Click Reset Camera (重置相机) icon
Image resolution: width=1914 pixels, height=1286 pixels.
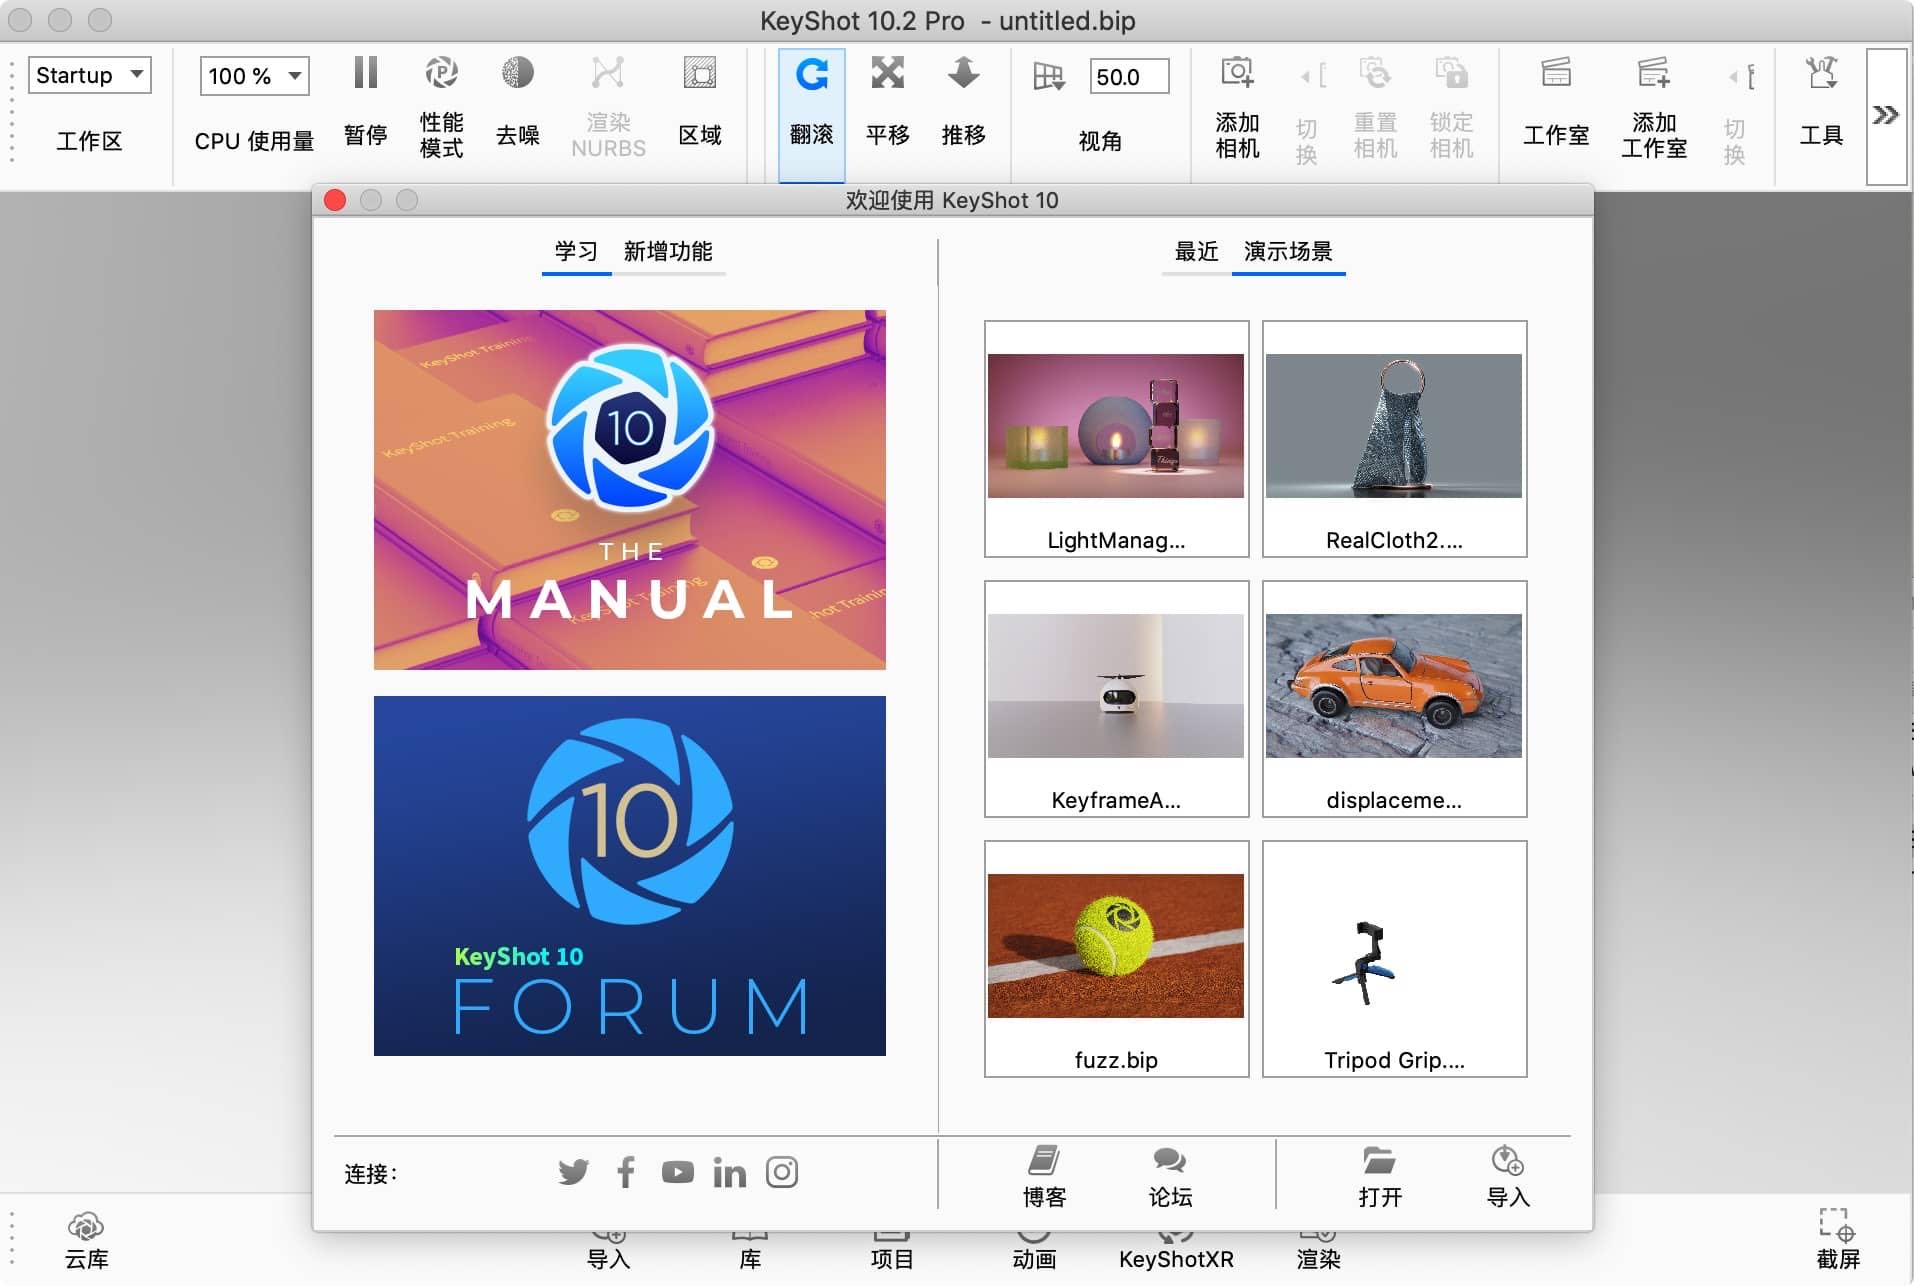pyautogui.click(x=1375, y=72)
